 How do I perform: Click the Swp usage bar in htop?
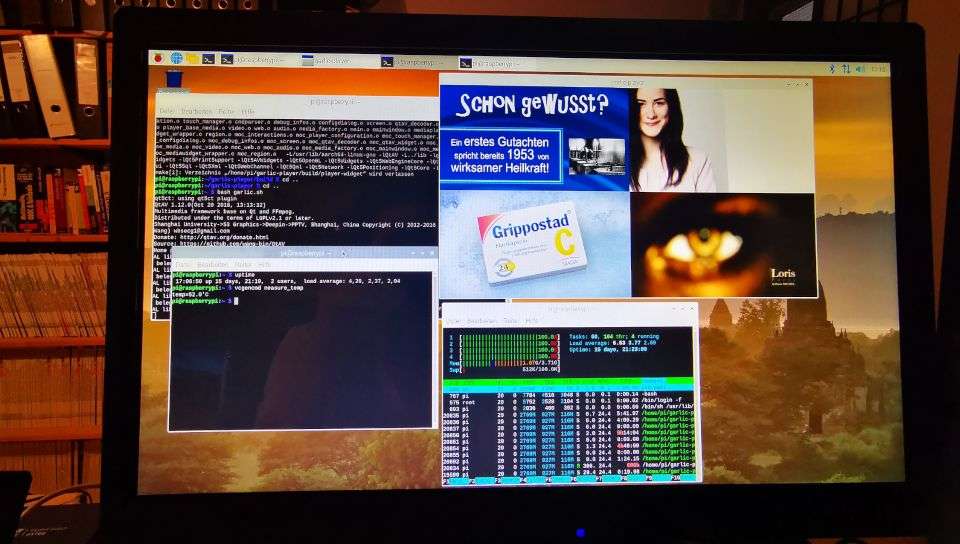(504, 370)
